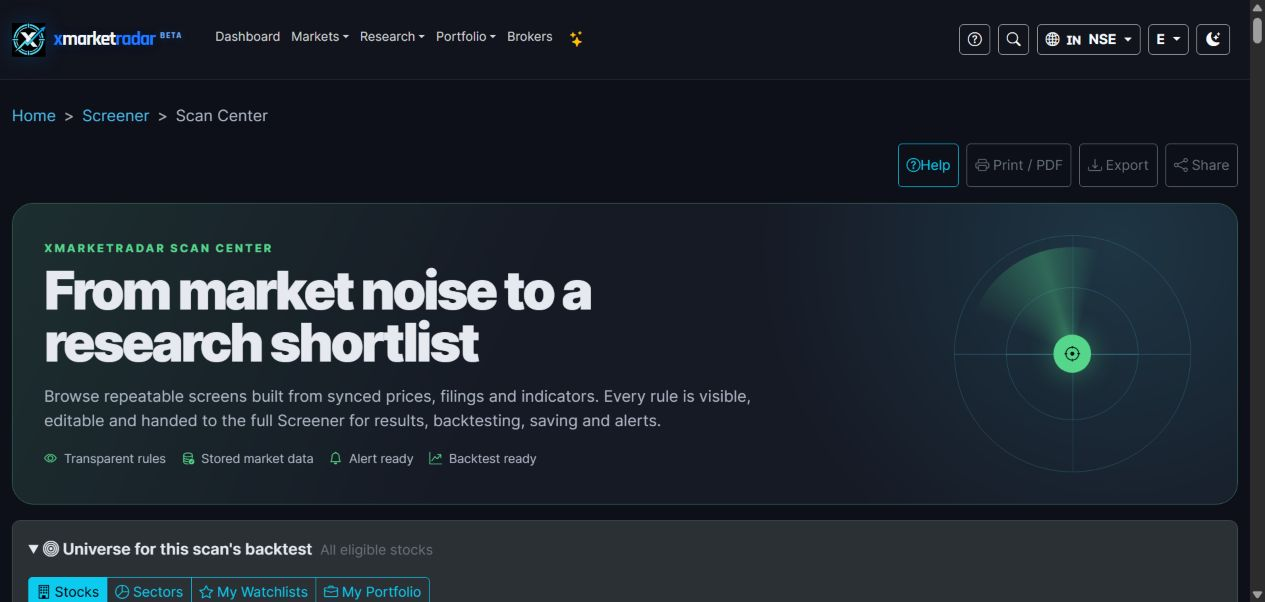The height and width of the screenshot is (602, 1265).
Task: Click the Transparent rules eye icon
Action: [x=50, y=459]
